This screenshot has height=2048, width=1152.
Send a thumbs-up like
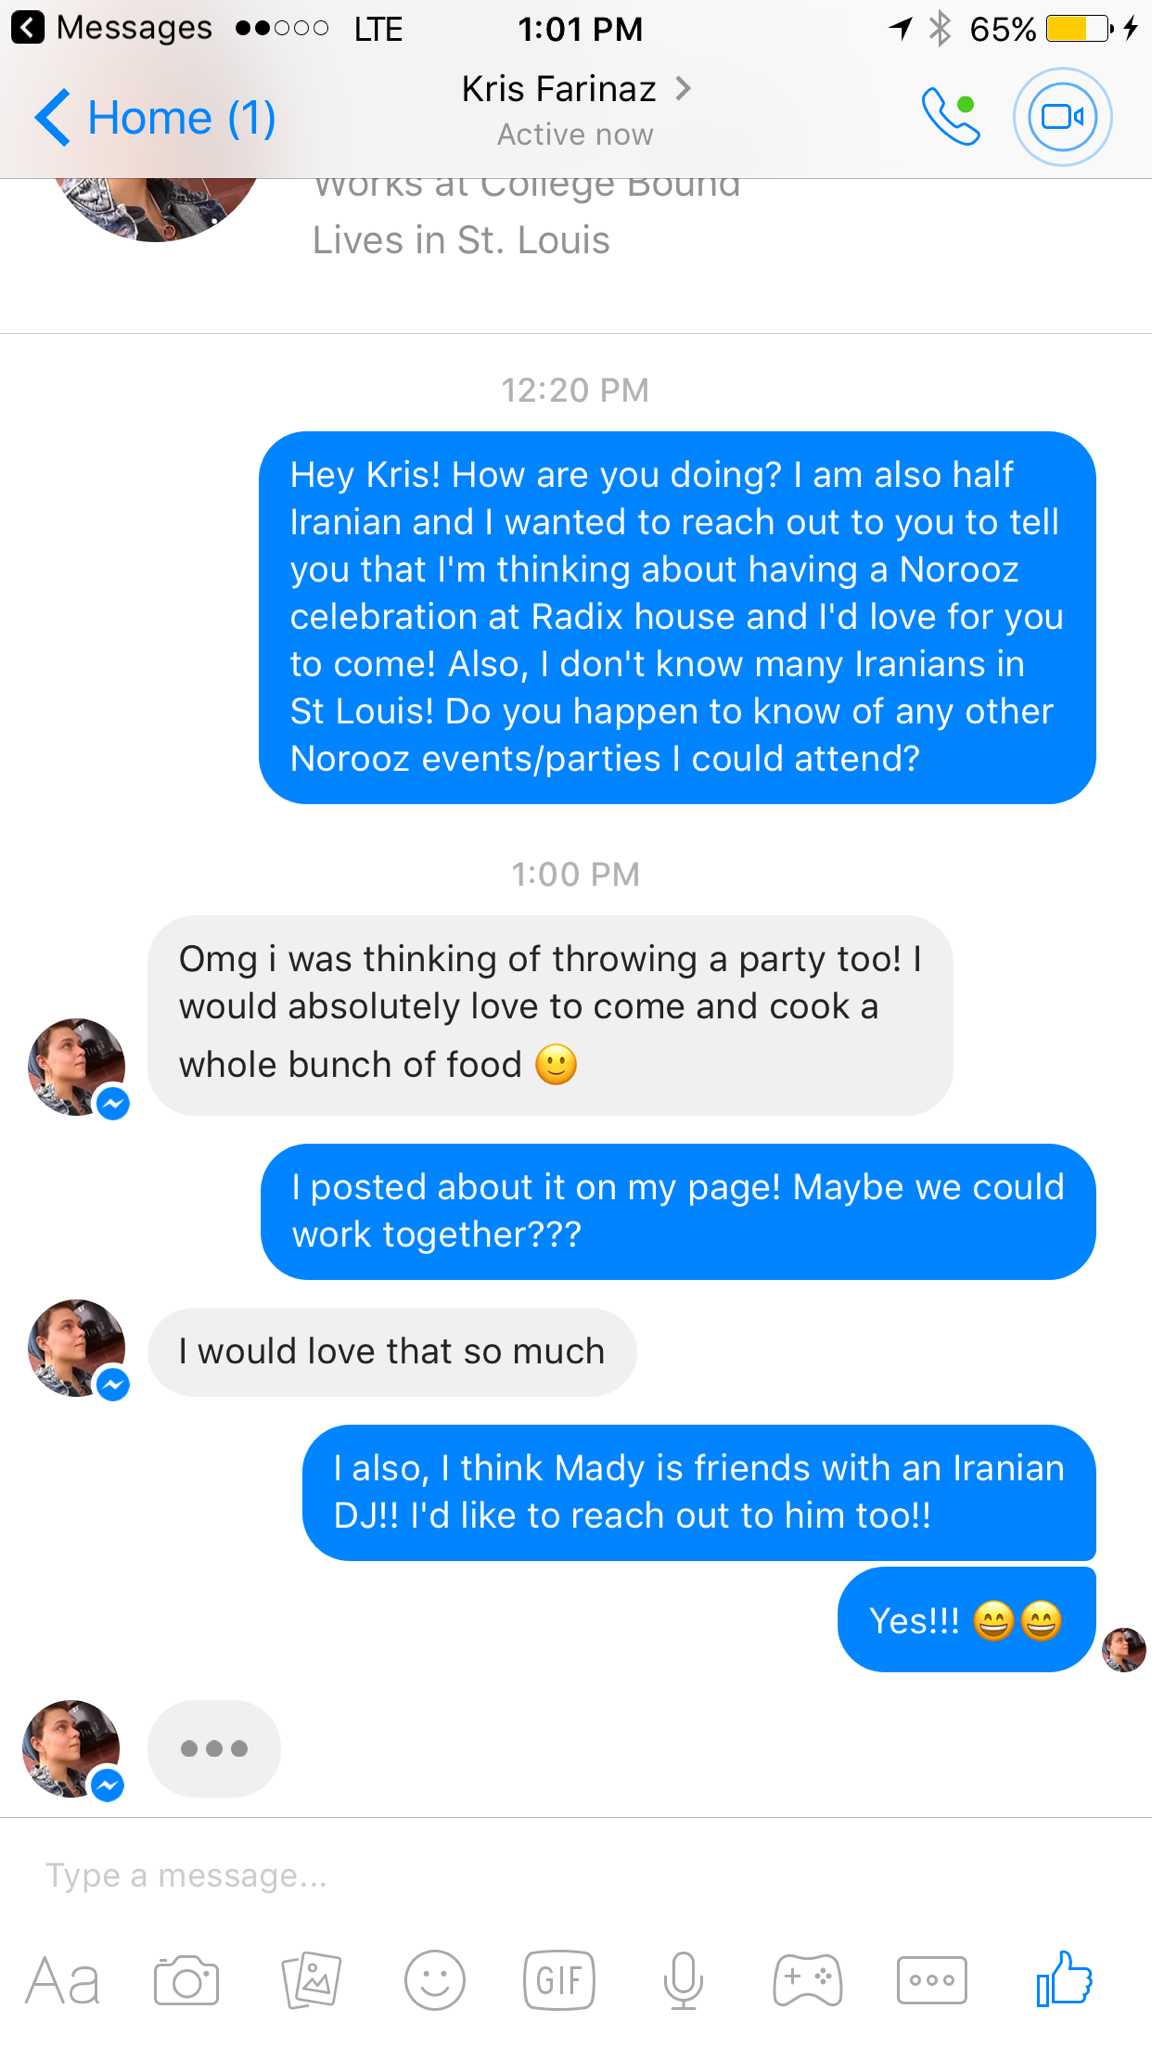(1063, 1978)
